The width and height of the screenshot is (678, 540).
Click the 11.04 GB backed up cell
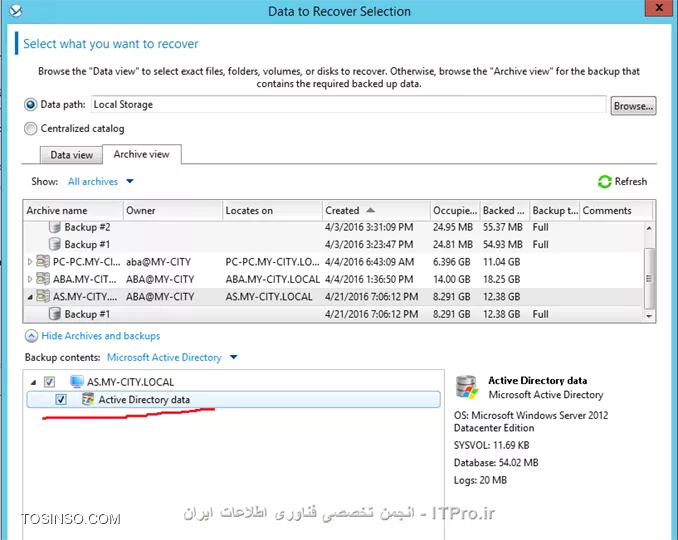(502, 262)
